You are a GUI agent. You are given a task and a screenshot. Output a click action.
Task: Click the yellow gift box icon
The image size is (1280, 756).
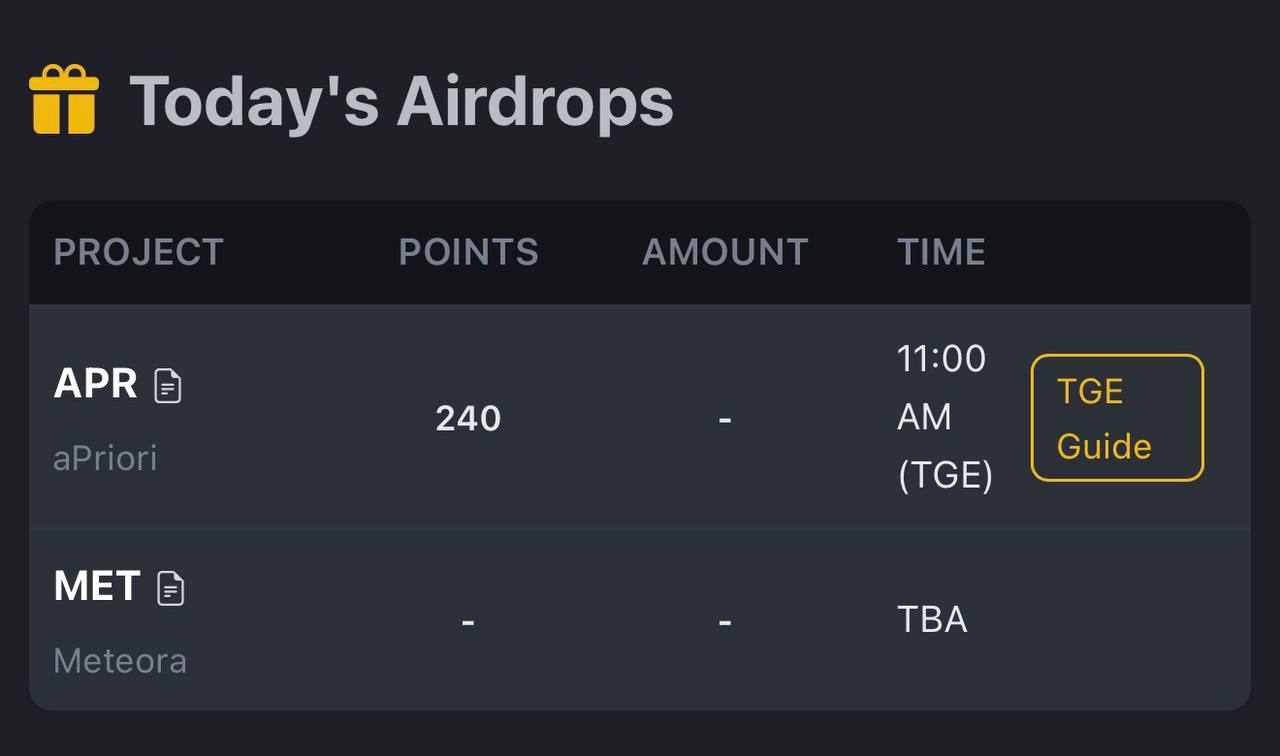click(x=64, y=99)
